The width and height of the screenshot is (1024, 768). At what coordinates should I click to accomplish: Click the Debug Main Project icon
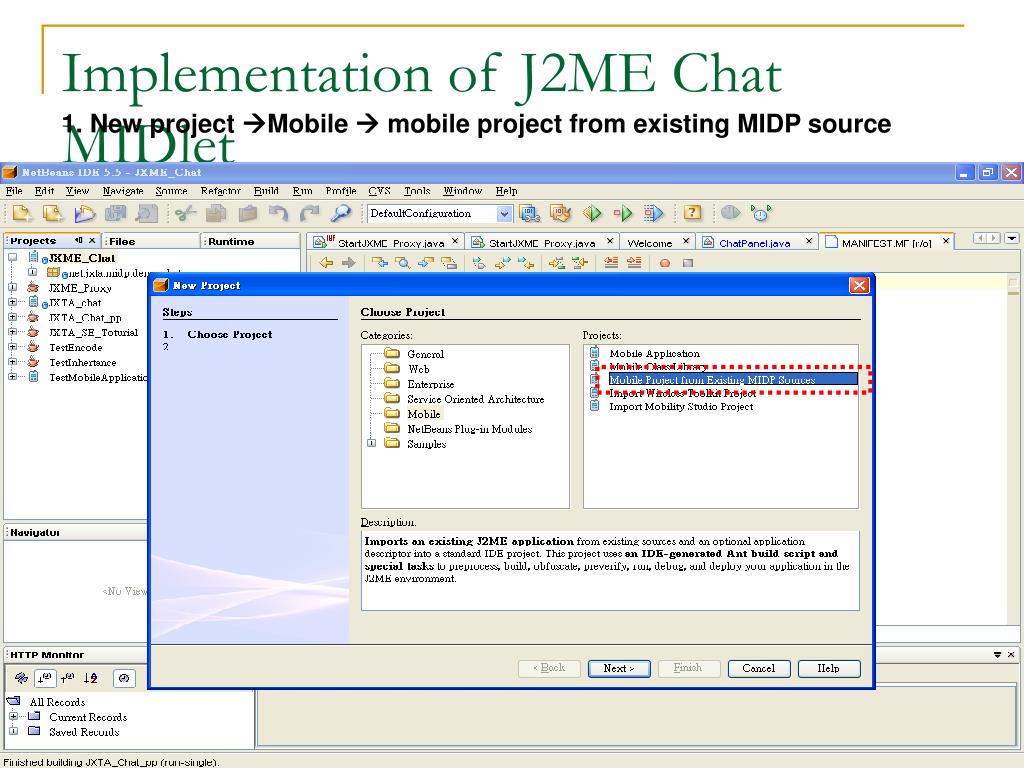click(623, 213)
